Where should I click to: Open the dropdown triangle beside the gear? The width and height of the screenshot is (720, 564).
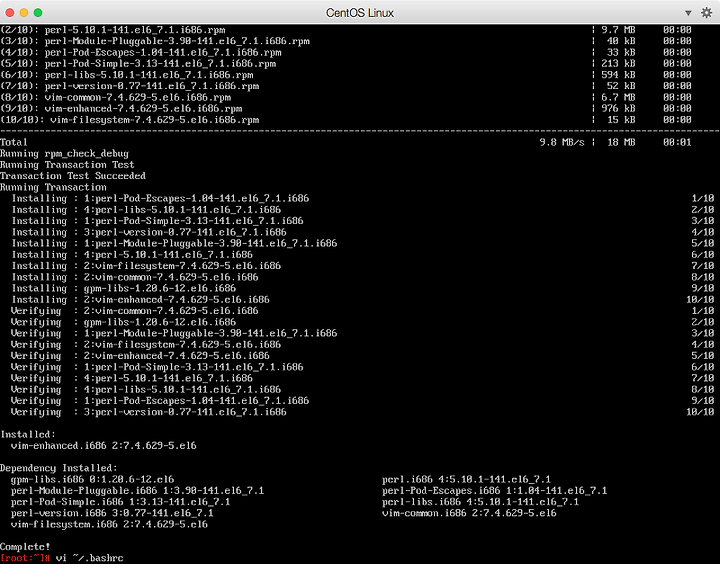pos(688,13)
